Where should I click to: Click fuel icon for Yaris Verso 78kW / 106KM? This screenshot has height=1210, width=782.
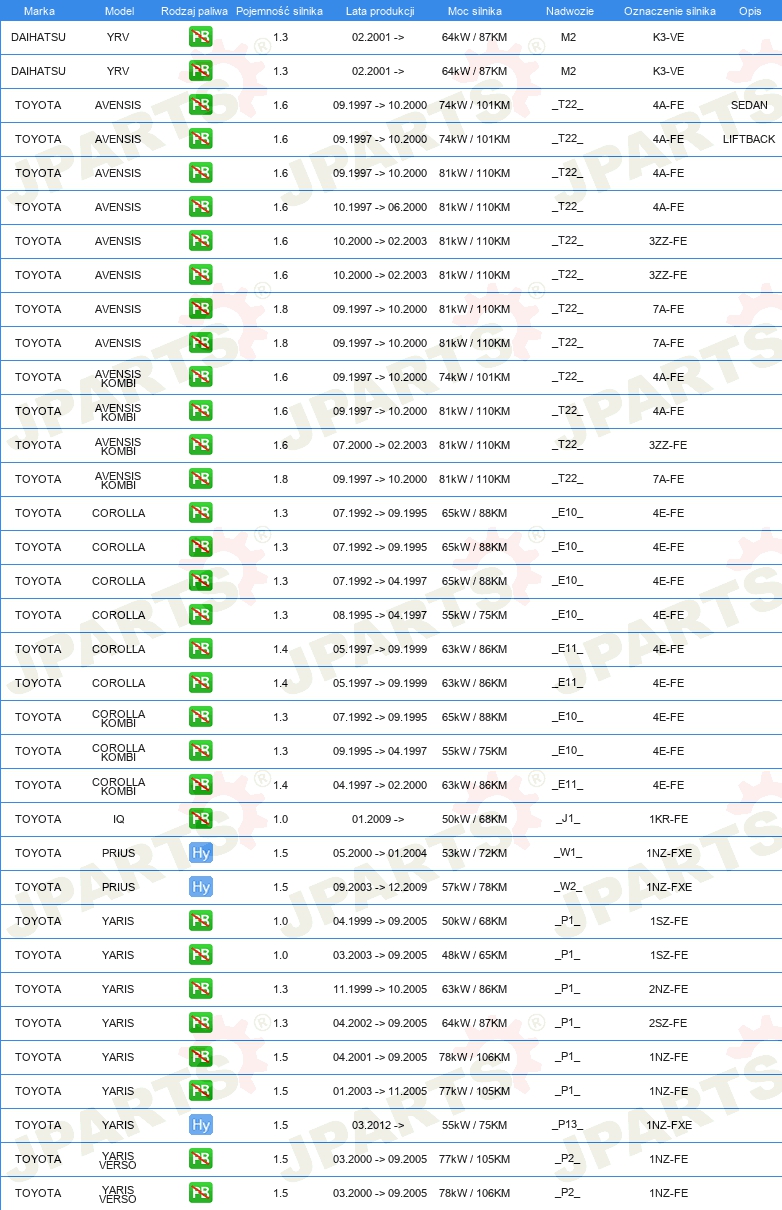click(x=201, y=1193)
